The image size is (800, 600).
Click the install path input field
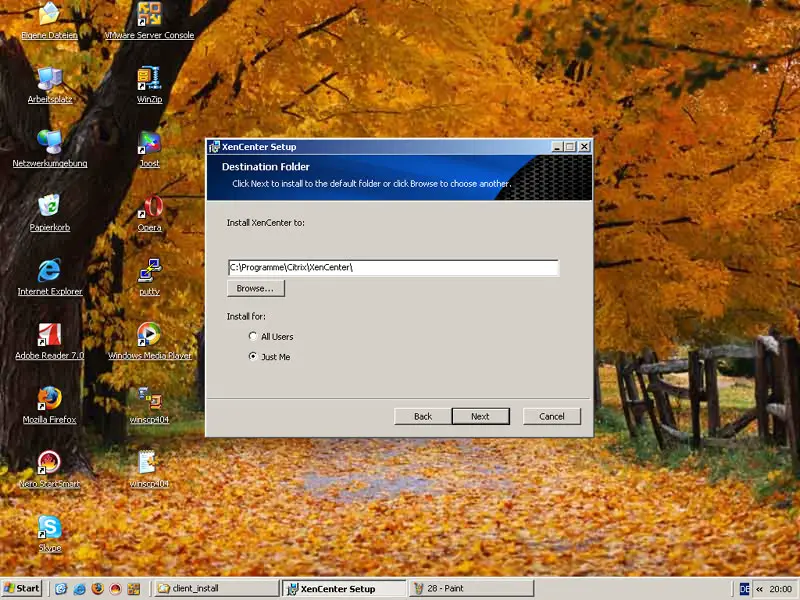(393, 267)
